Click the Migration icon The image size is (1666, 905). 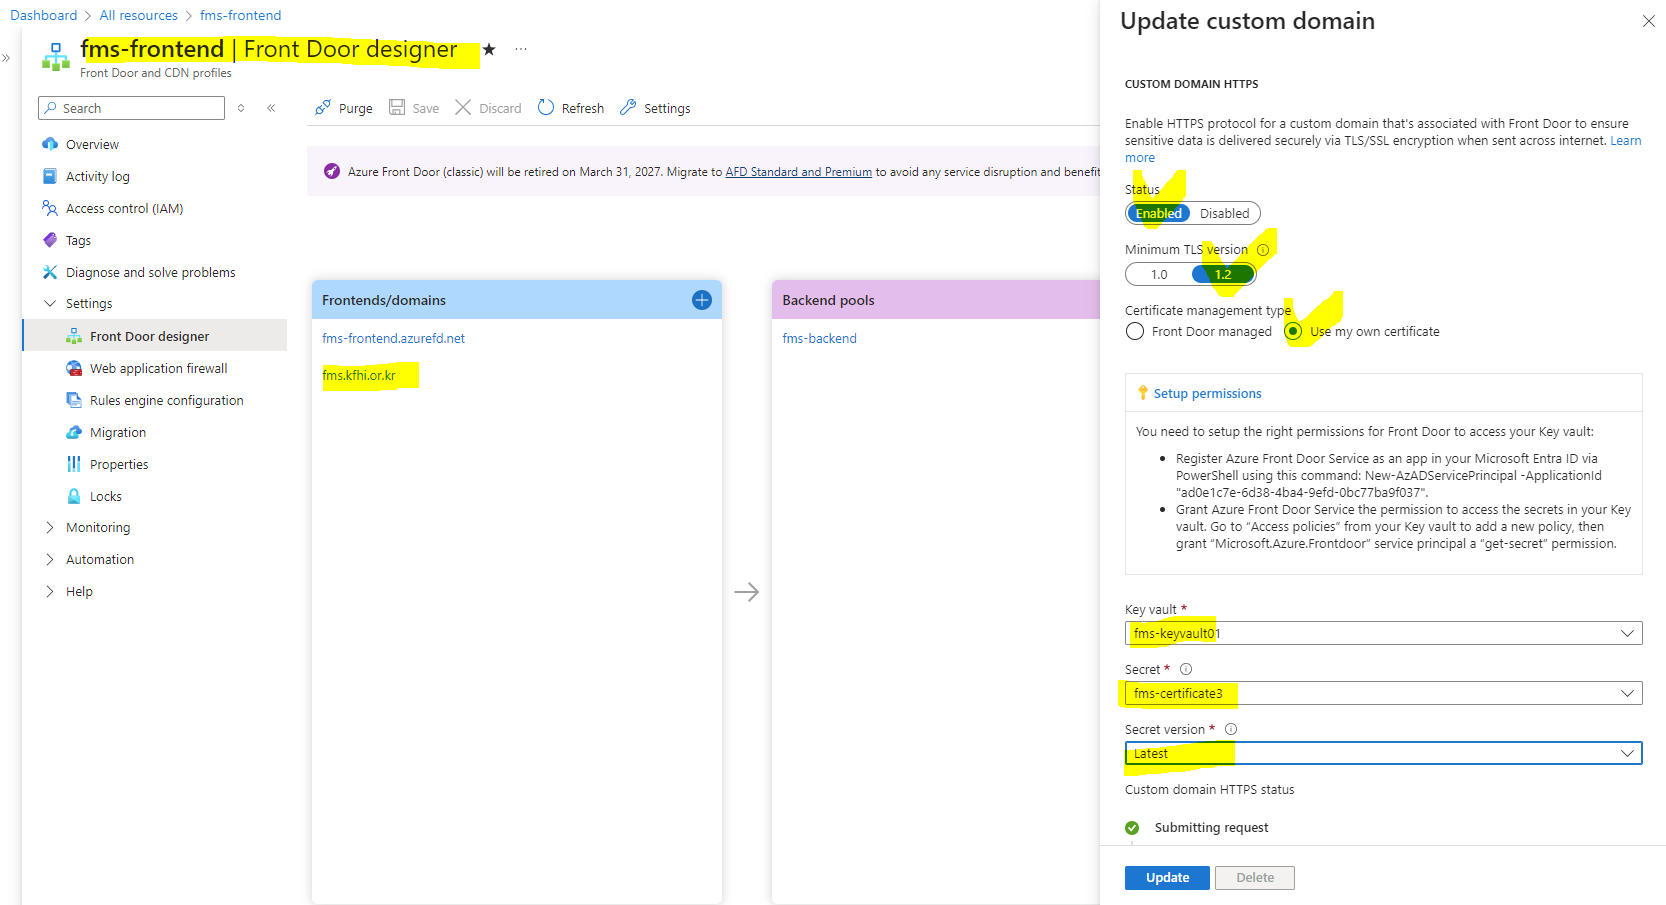point(74,432)
